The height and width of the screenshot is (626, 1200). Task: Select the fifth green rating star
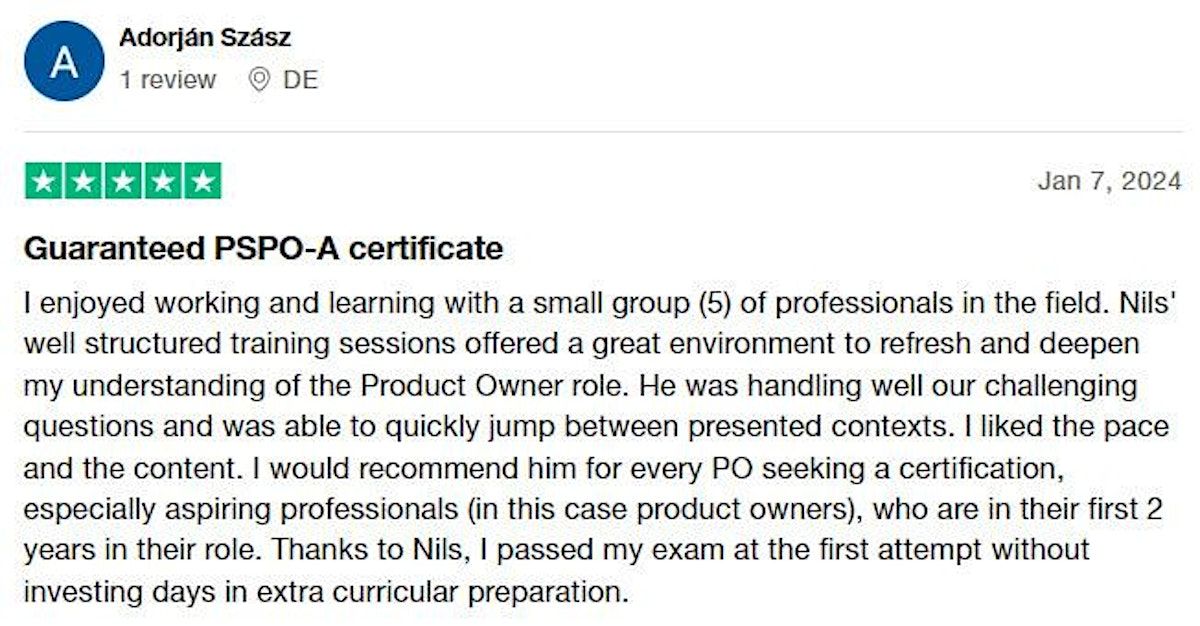[x=203, y=181]
